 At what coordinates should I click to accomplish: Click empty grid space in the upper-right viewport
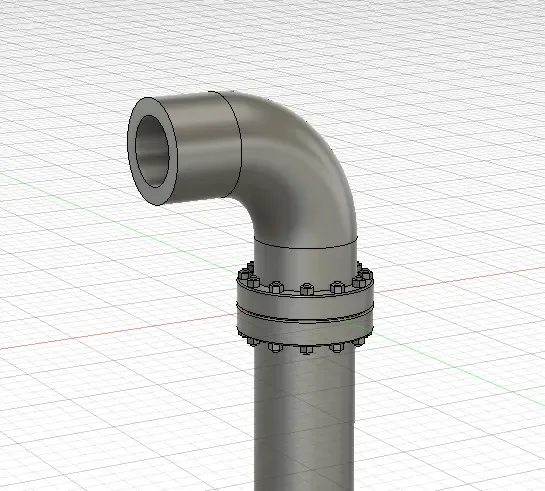(x=452, y=69)
